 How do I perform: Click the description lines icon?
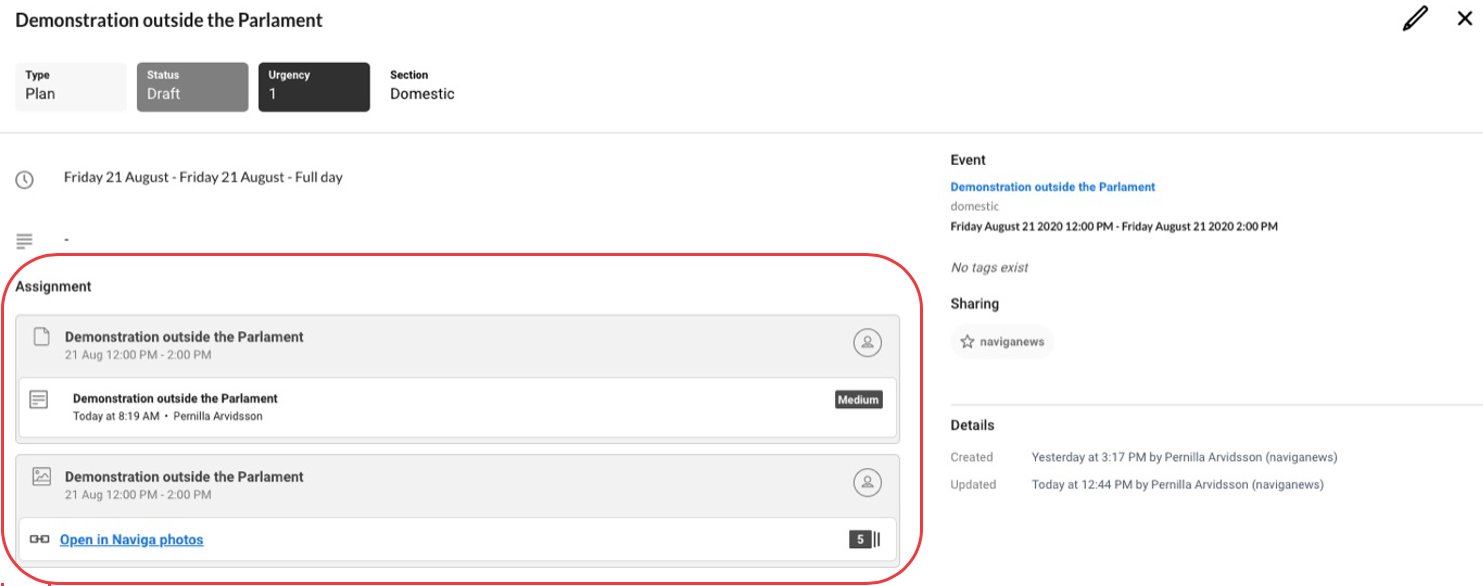click(x=25, y=241)
